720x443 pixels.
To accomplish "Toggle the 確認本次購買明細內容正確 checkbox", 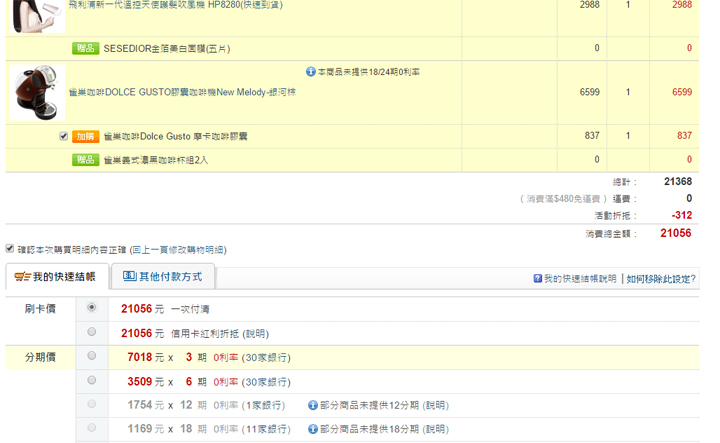I will (x=10, y=248).
